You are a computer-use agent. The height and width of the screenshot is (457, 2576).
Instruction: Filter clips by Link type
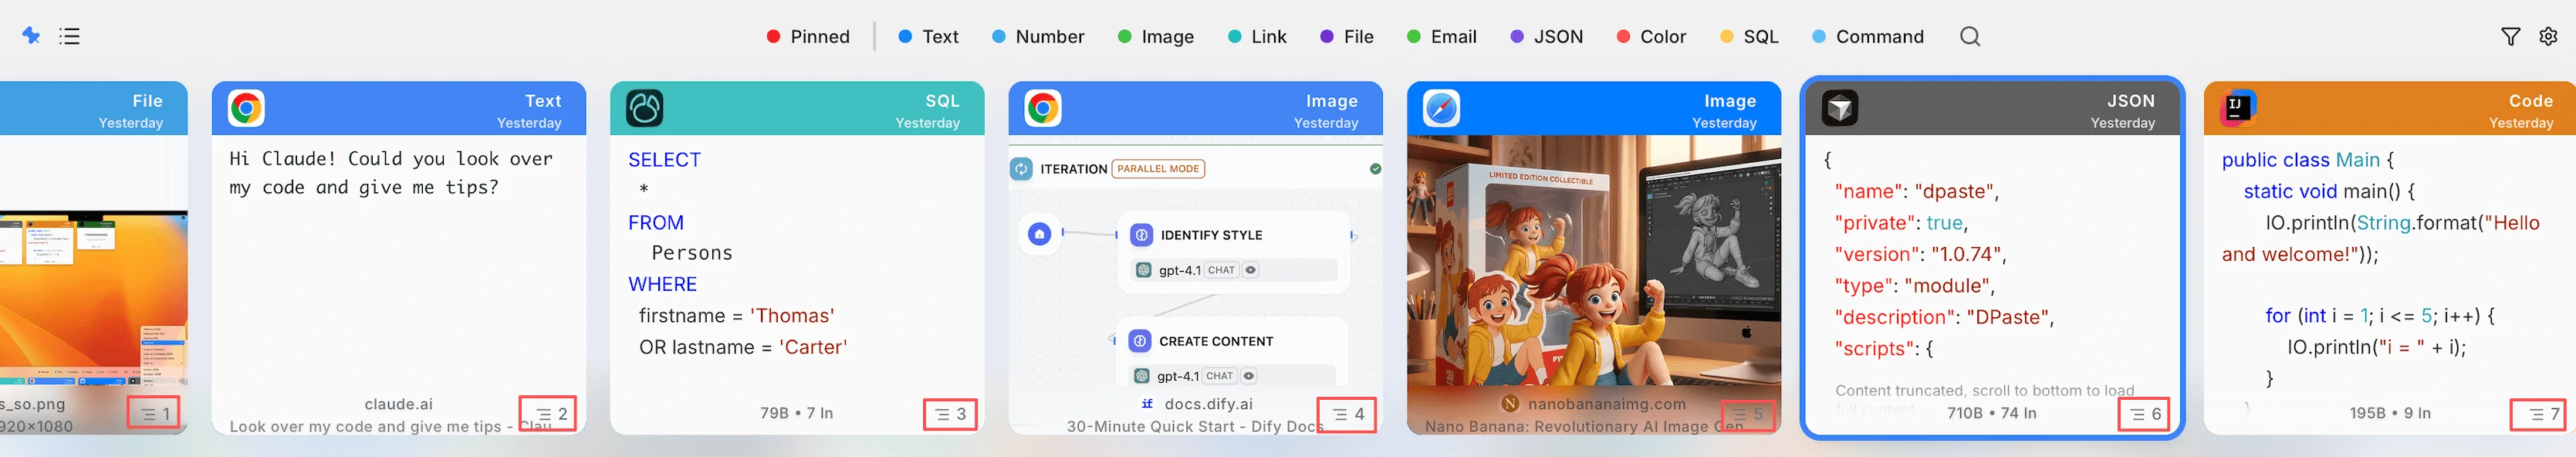[x=1257, y=37]
